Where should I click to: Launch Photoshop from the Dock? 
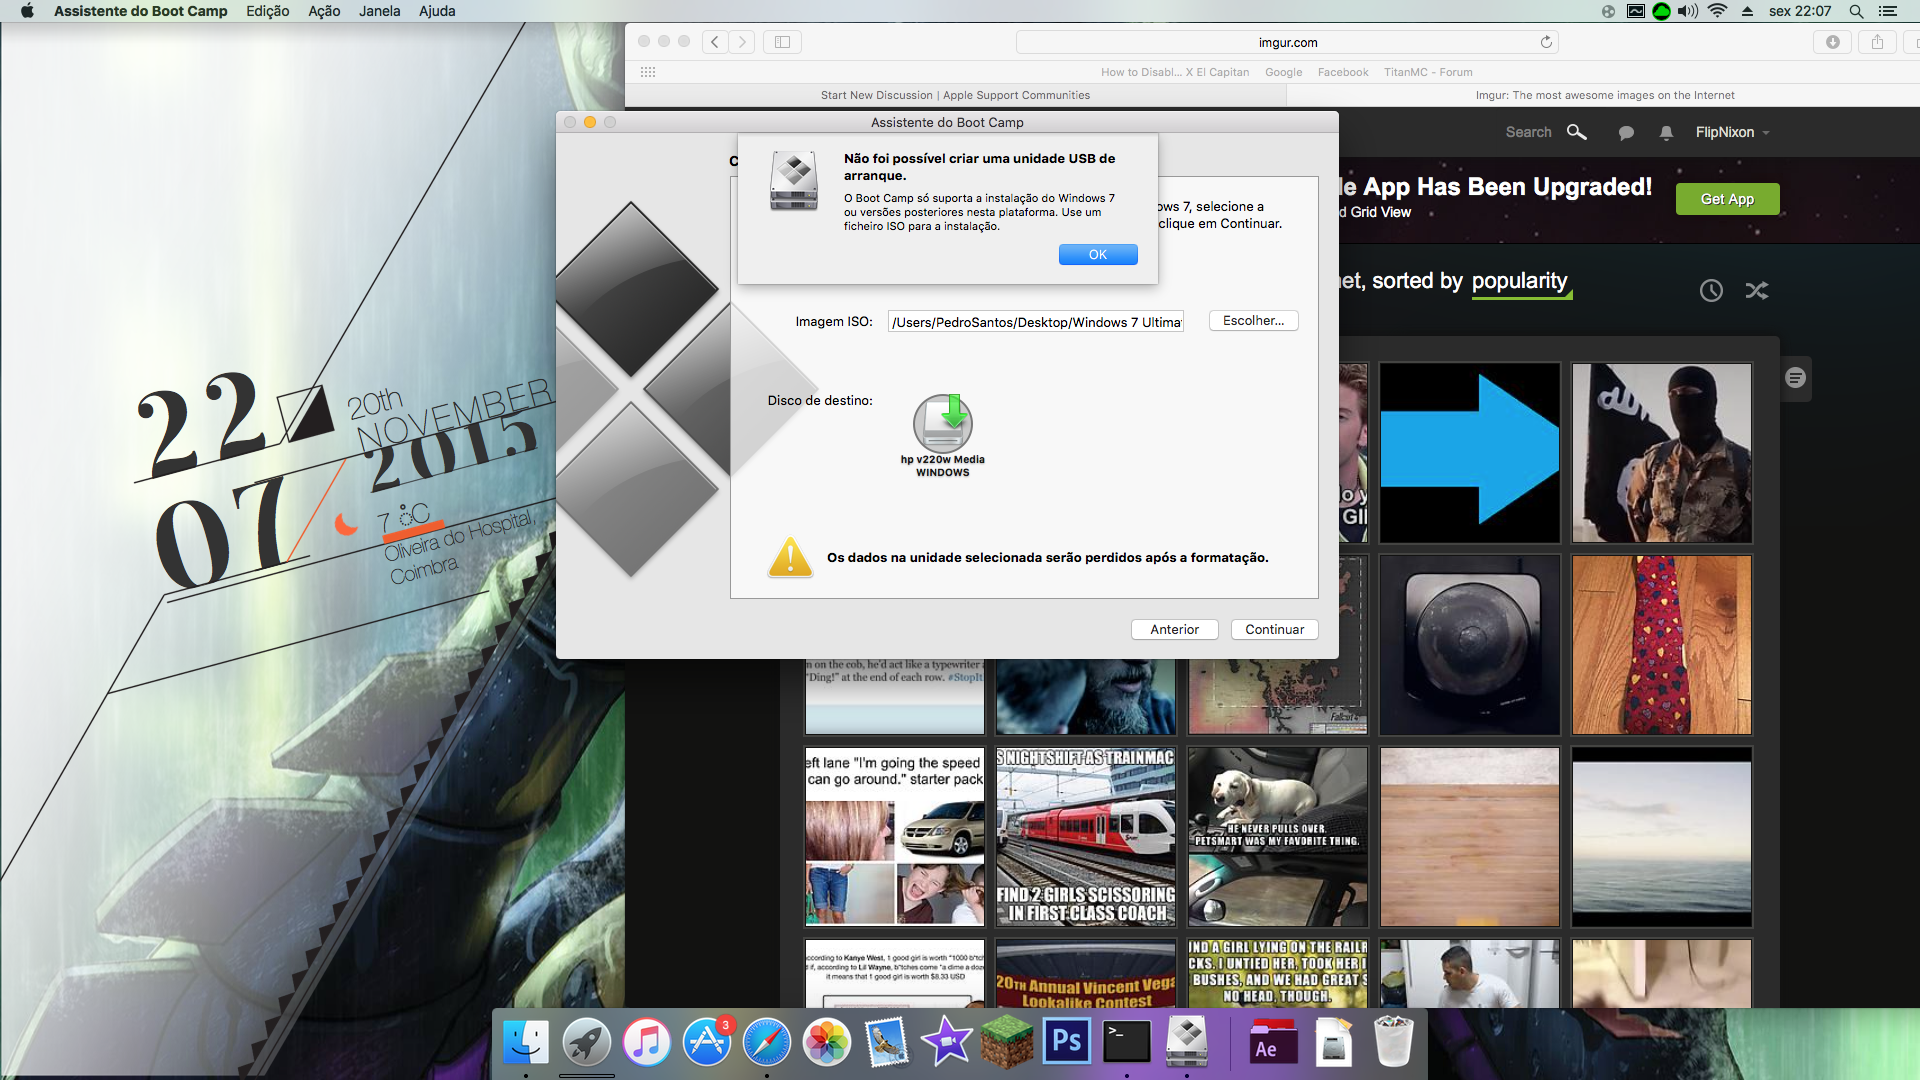1067,1042
